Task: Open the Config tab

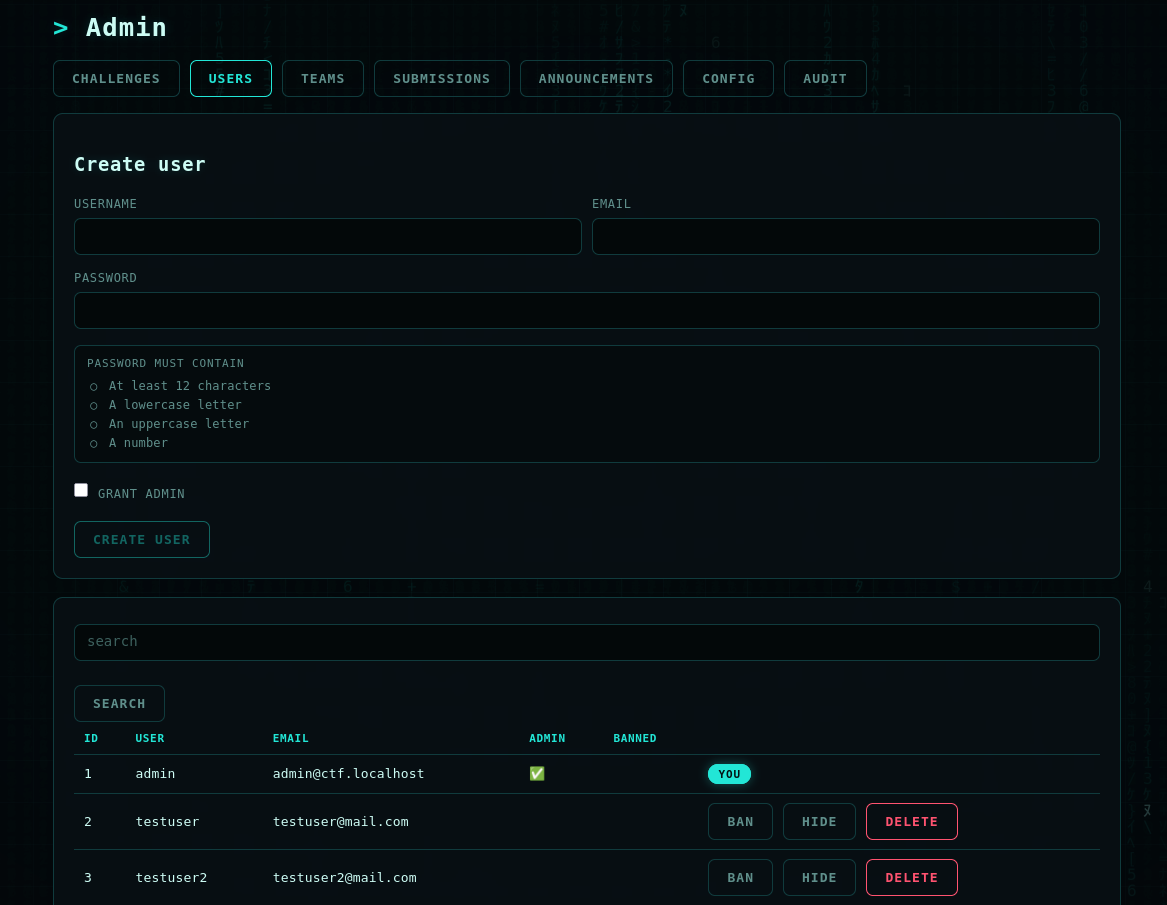Action: 729,79
